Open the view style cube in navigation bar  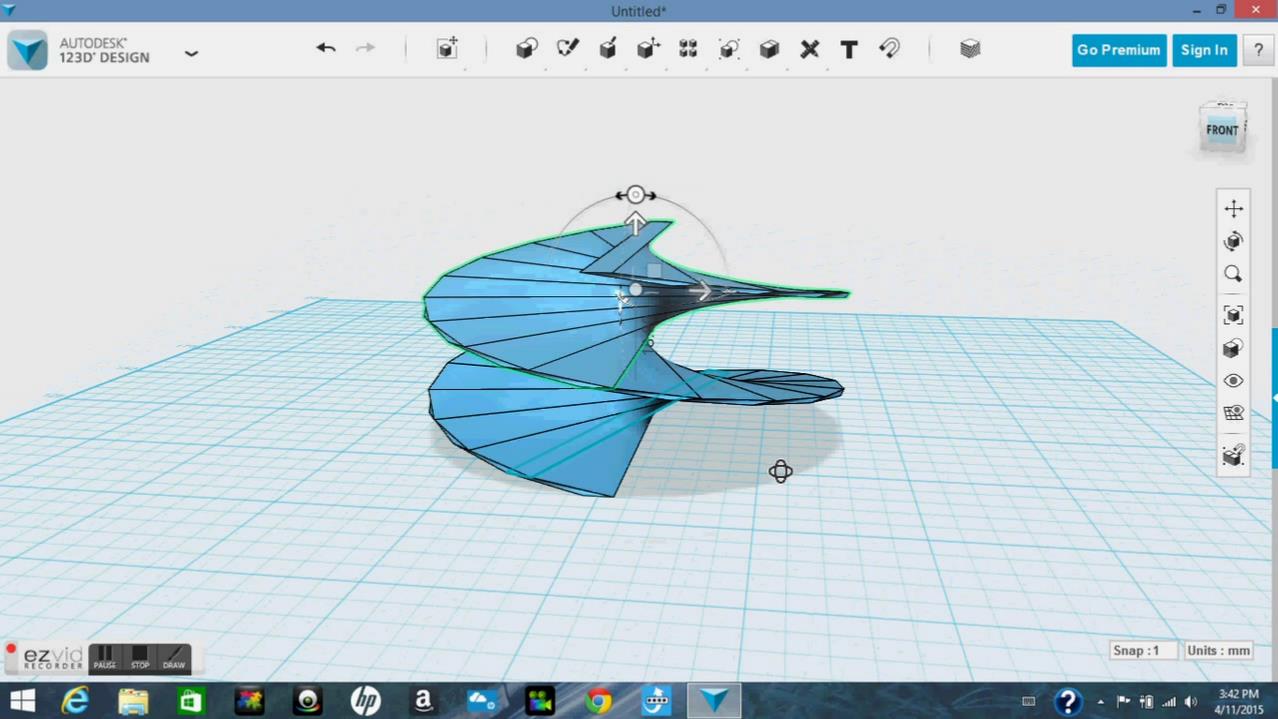click(x=1233, y=348)
